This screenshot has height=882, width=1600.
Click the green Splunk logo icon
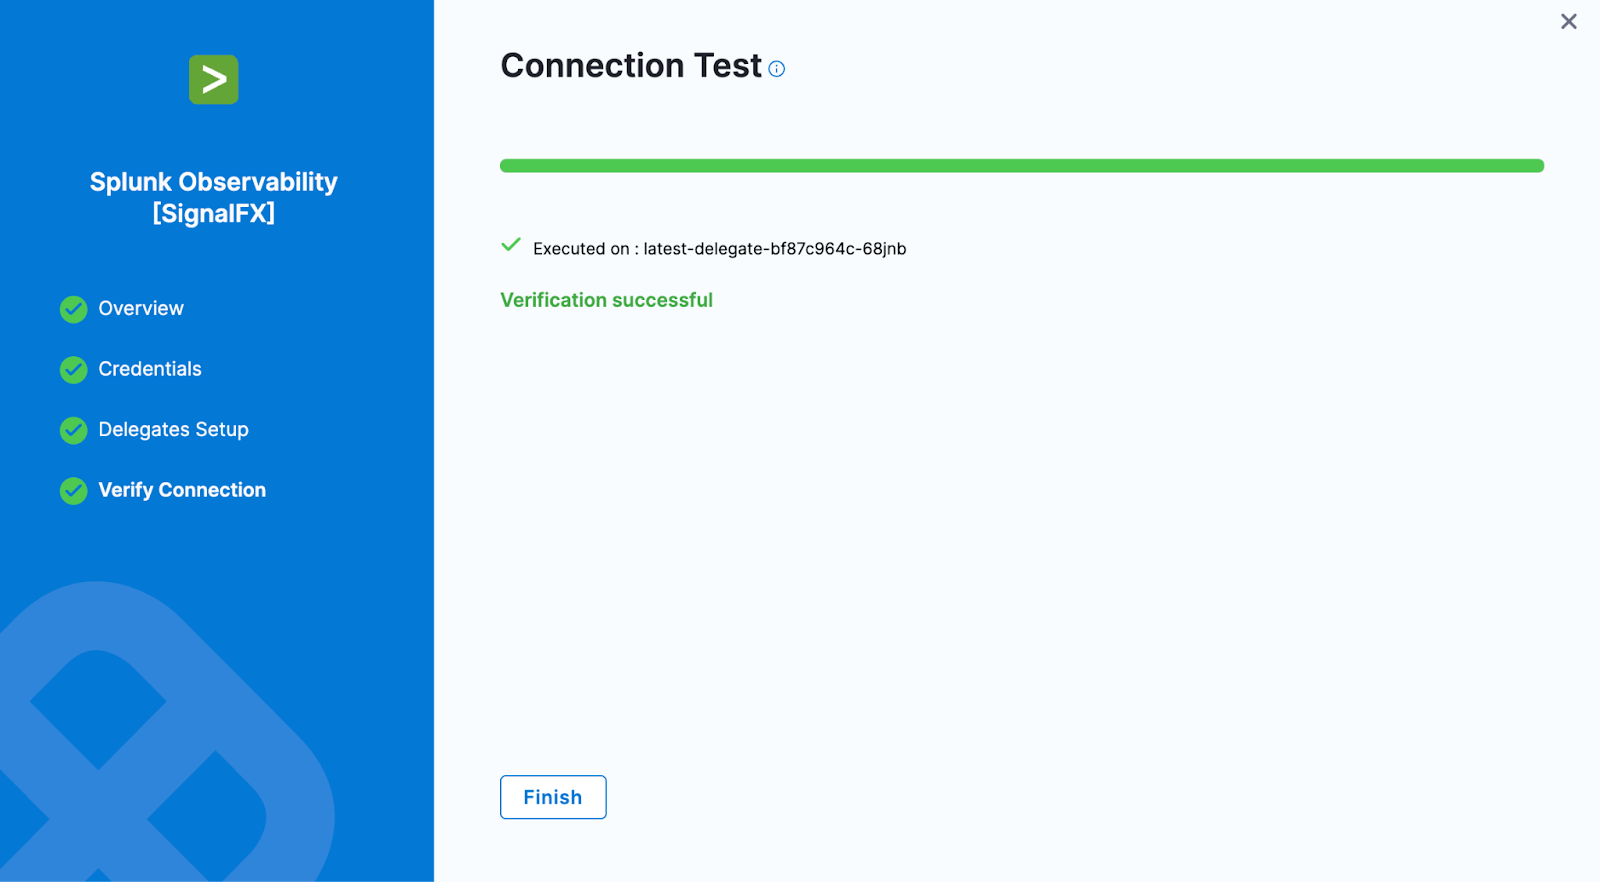[x=214, y=80]
